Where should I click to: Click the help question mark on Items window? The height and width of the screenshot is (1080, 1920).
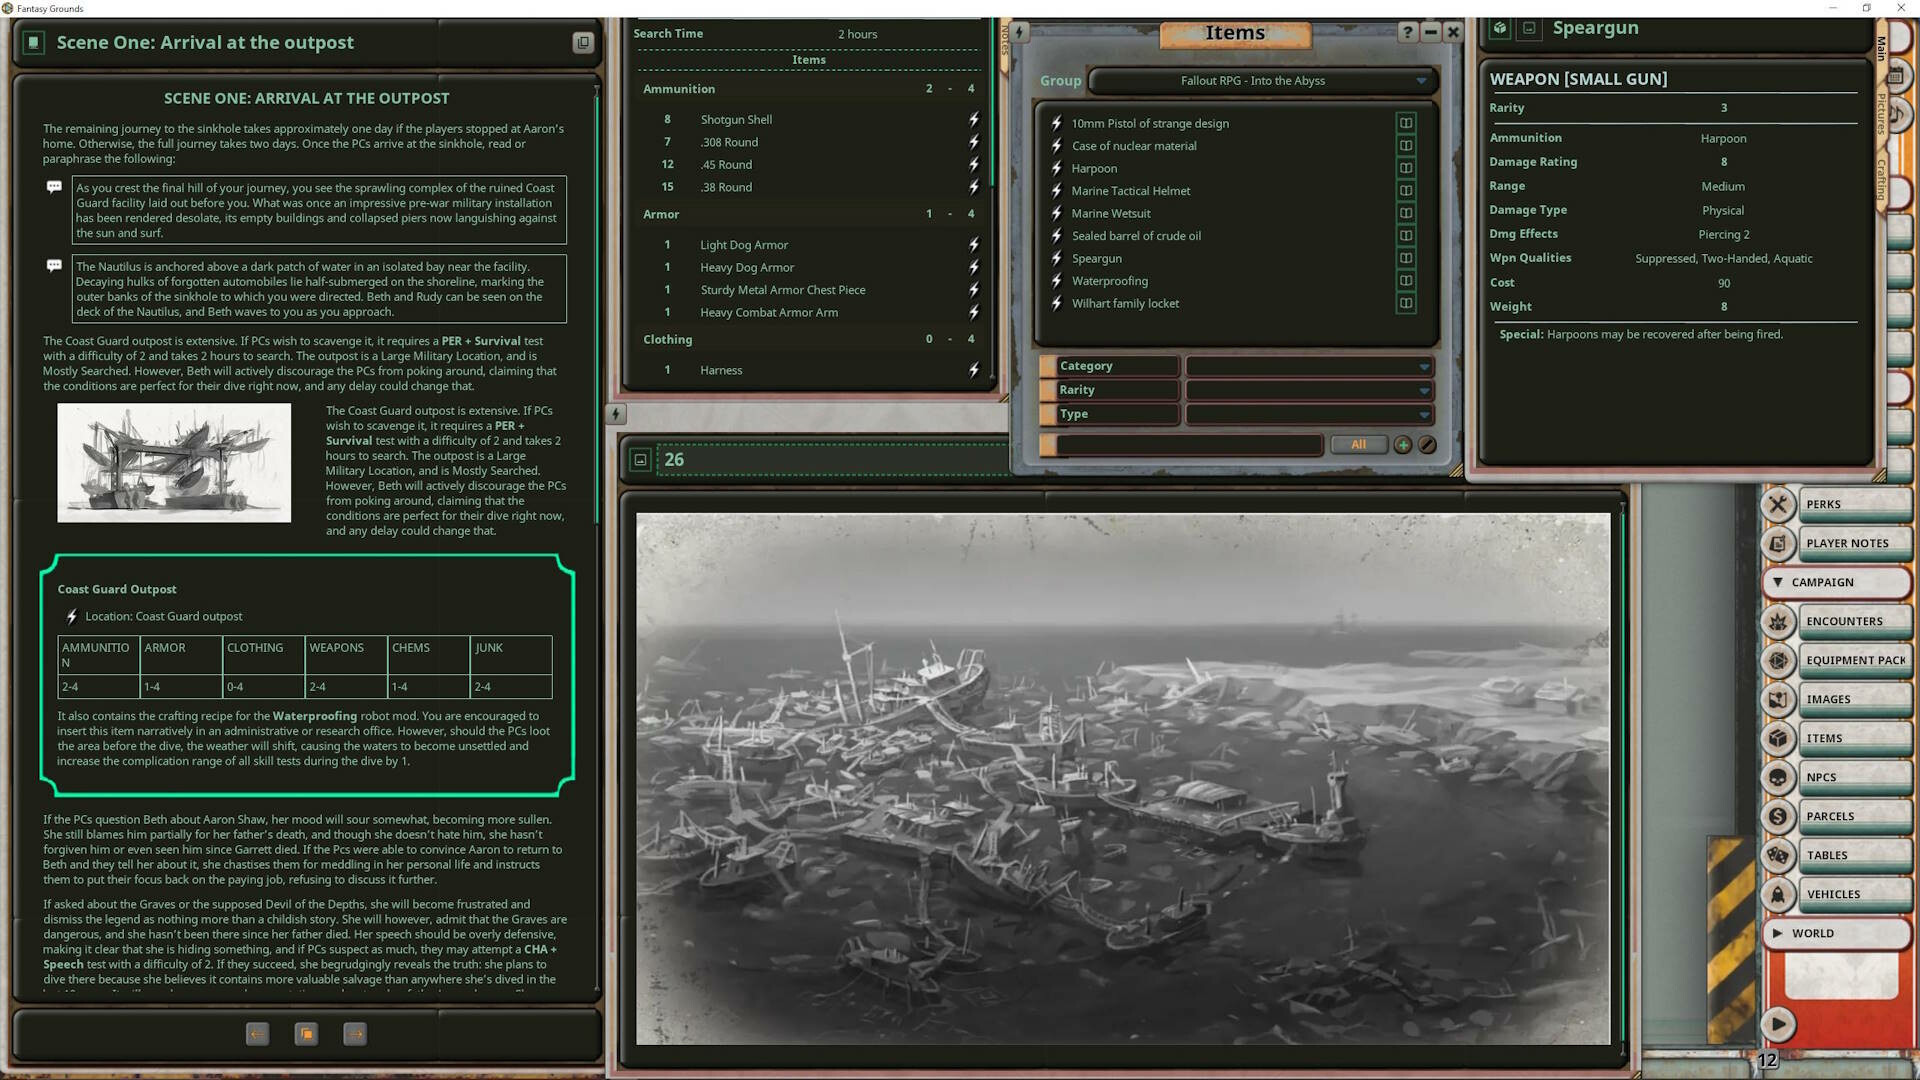1408,32
